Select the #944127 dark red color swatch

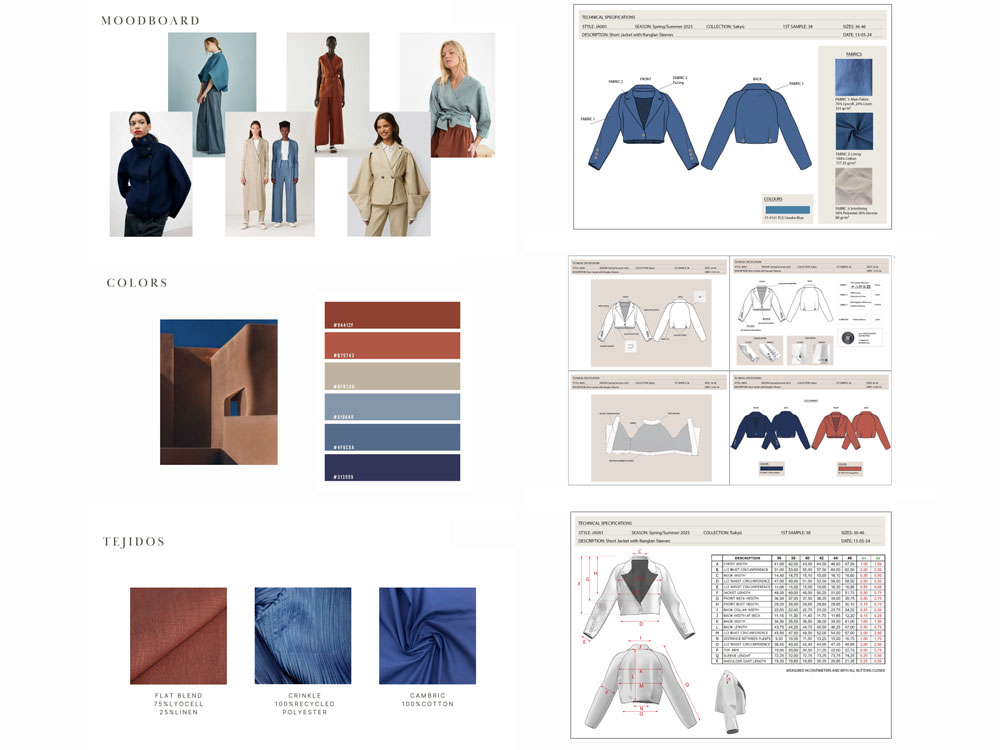point(390,314)
